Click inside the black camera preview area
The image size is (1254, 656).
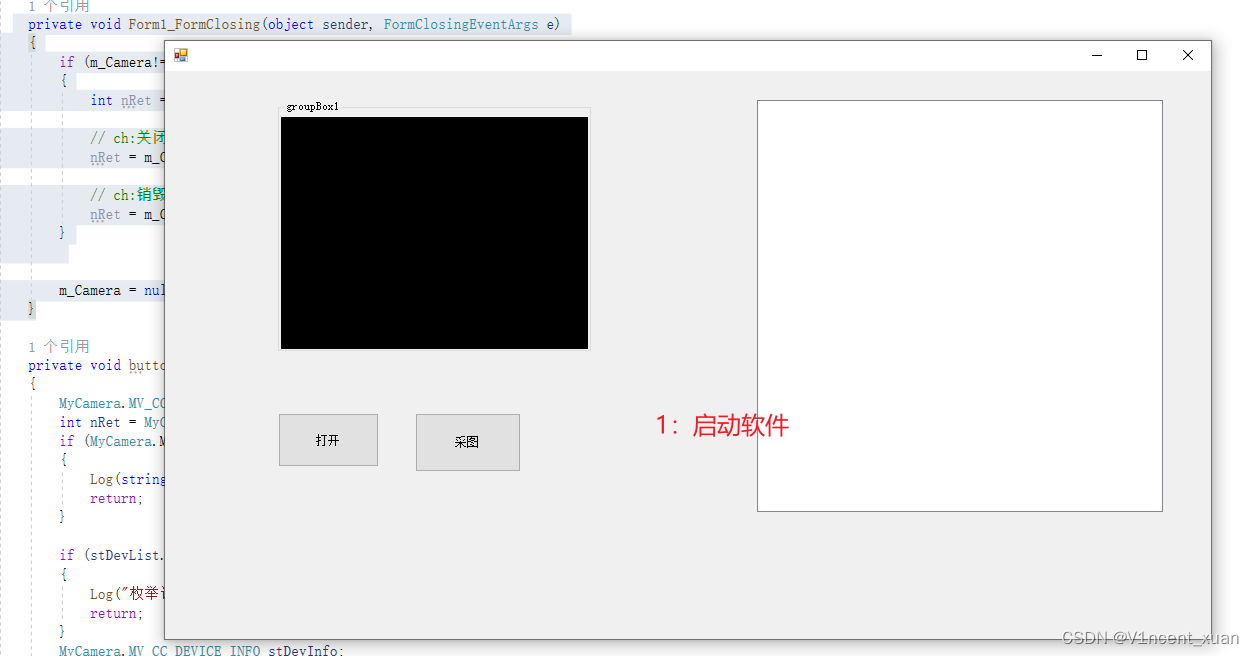[x=433, y=232]
